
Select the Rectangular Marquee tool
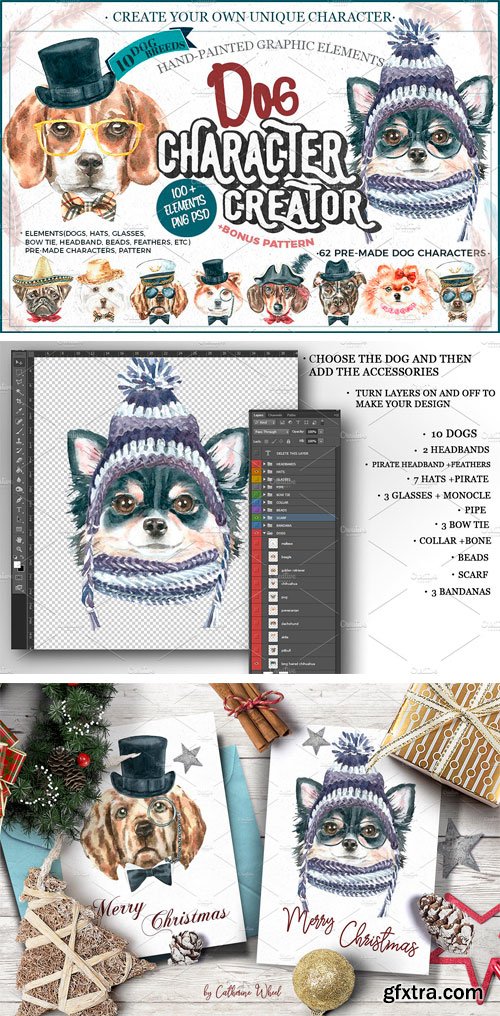(x=19, y=372)
